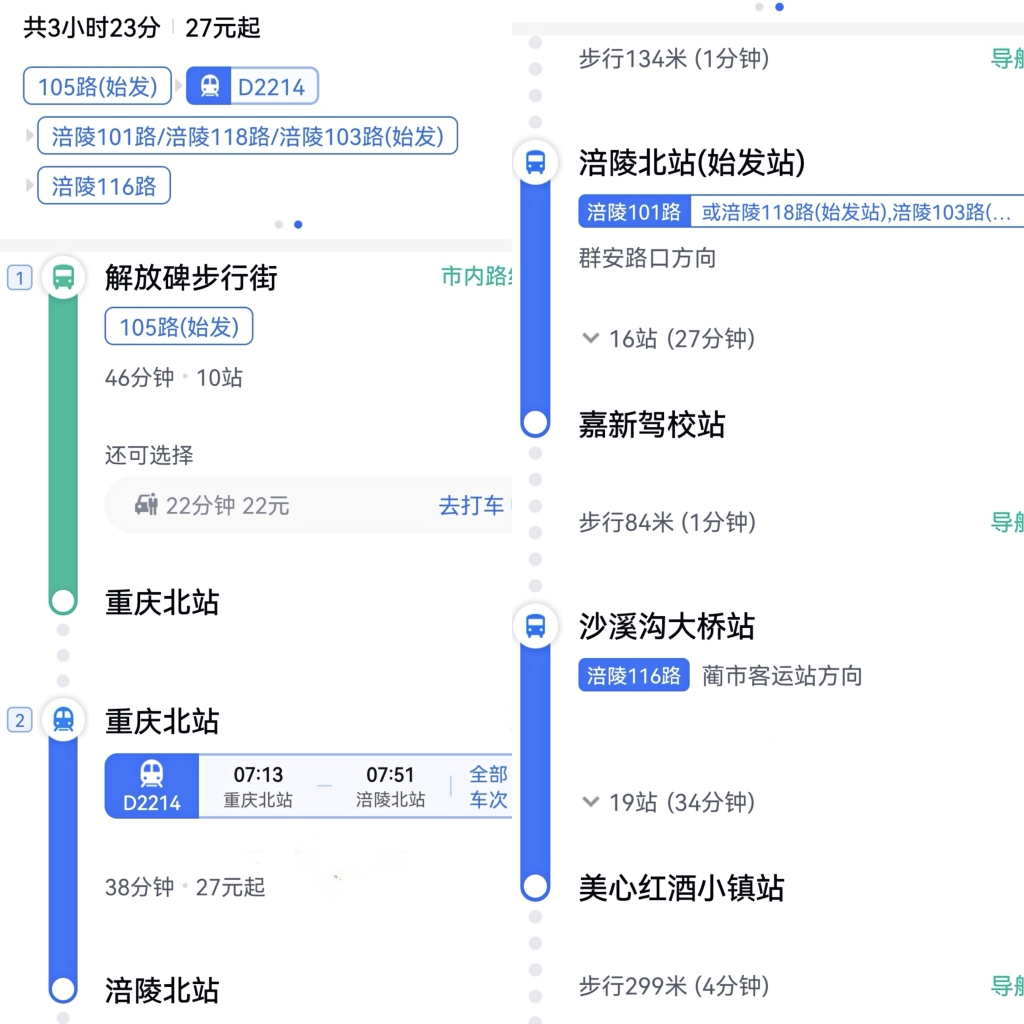Select the step 2 number badge
Image resolution: width=1024 pixels, height=1024 pixels.
(19, 719)
